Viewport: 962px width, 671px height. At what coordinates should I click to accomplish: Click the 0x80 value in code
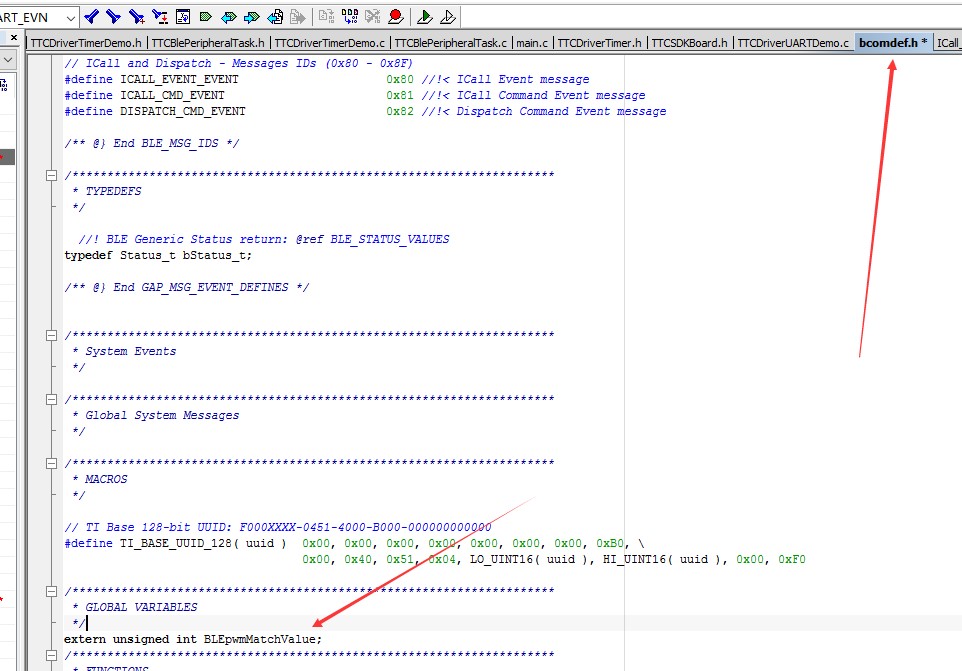(x=400, y=79)
